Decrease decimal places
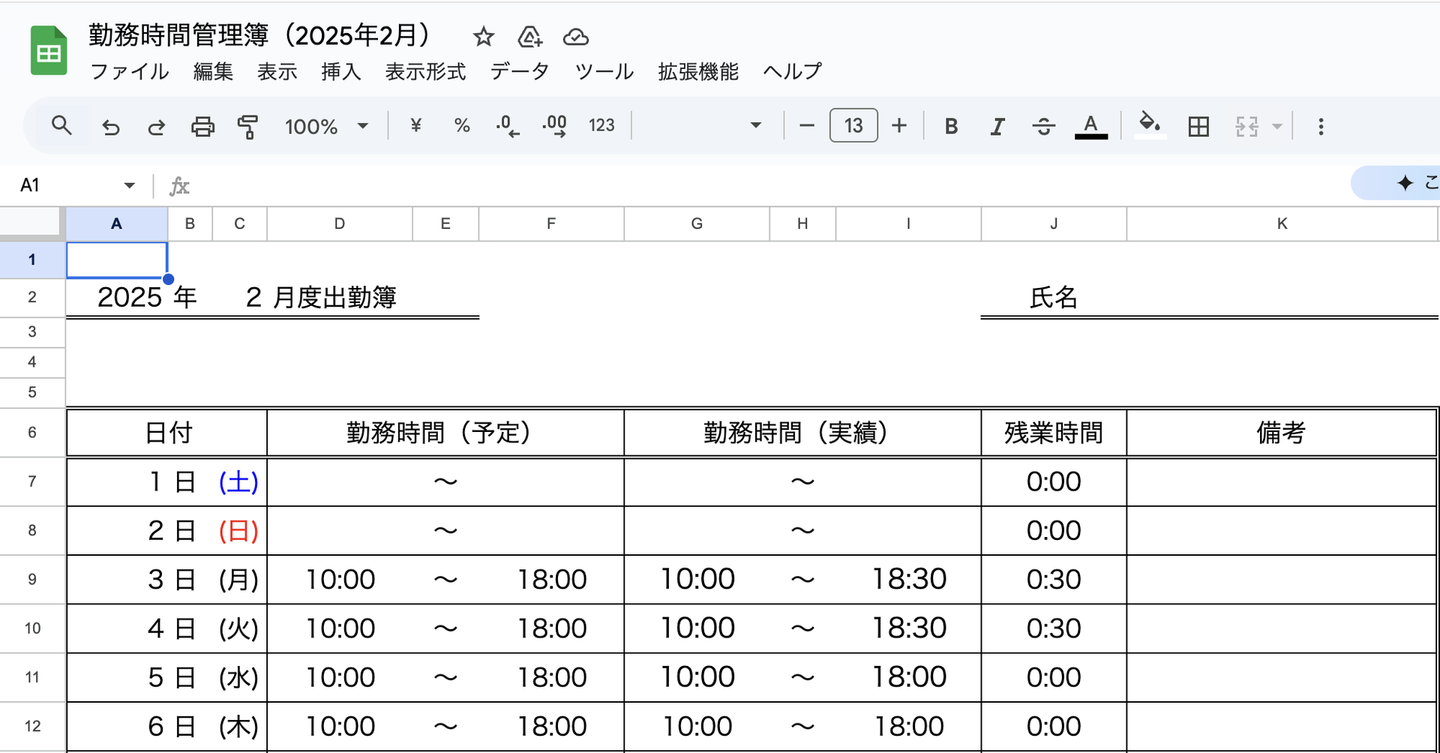The height and width of the screenshot is (753, 1440). tap(508, 126)
